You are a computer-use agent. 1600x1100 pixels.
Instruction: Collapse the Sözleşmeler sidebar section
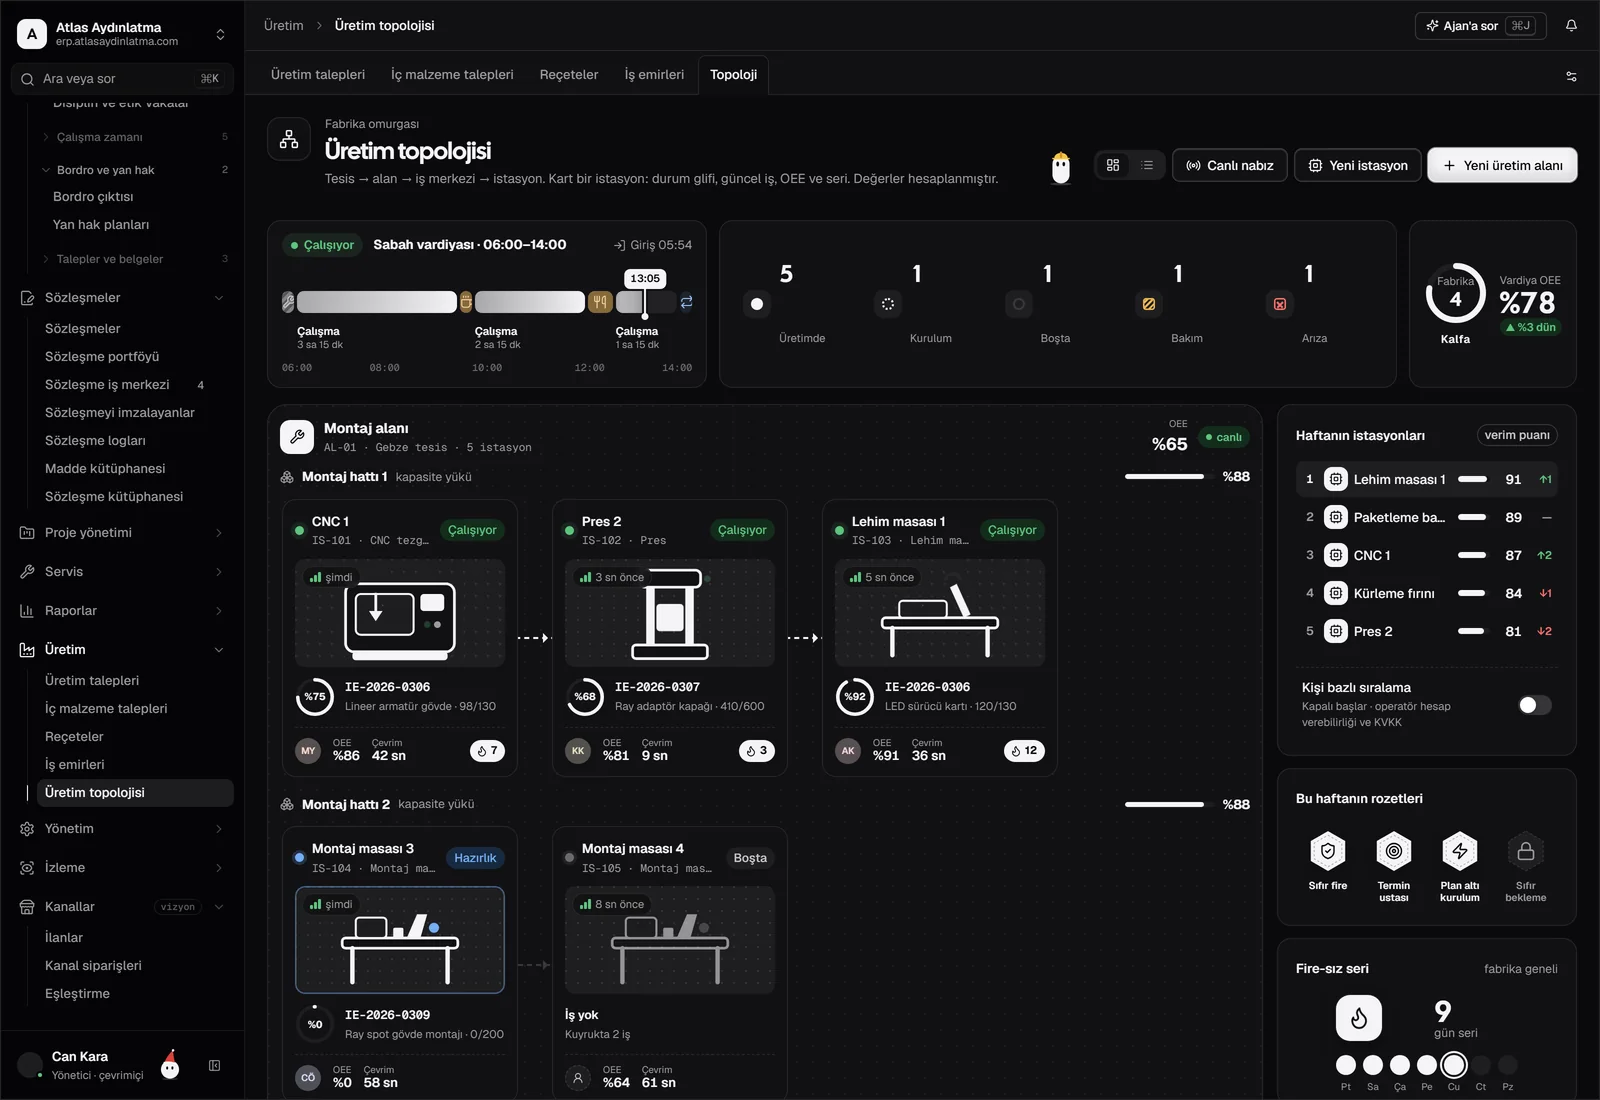pyautogui.click(x=122, y=298)
